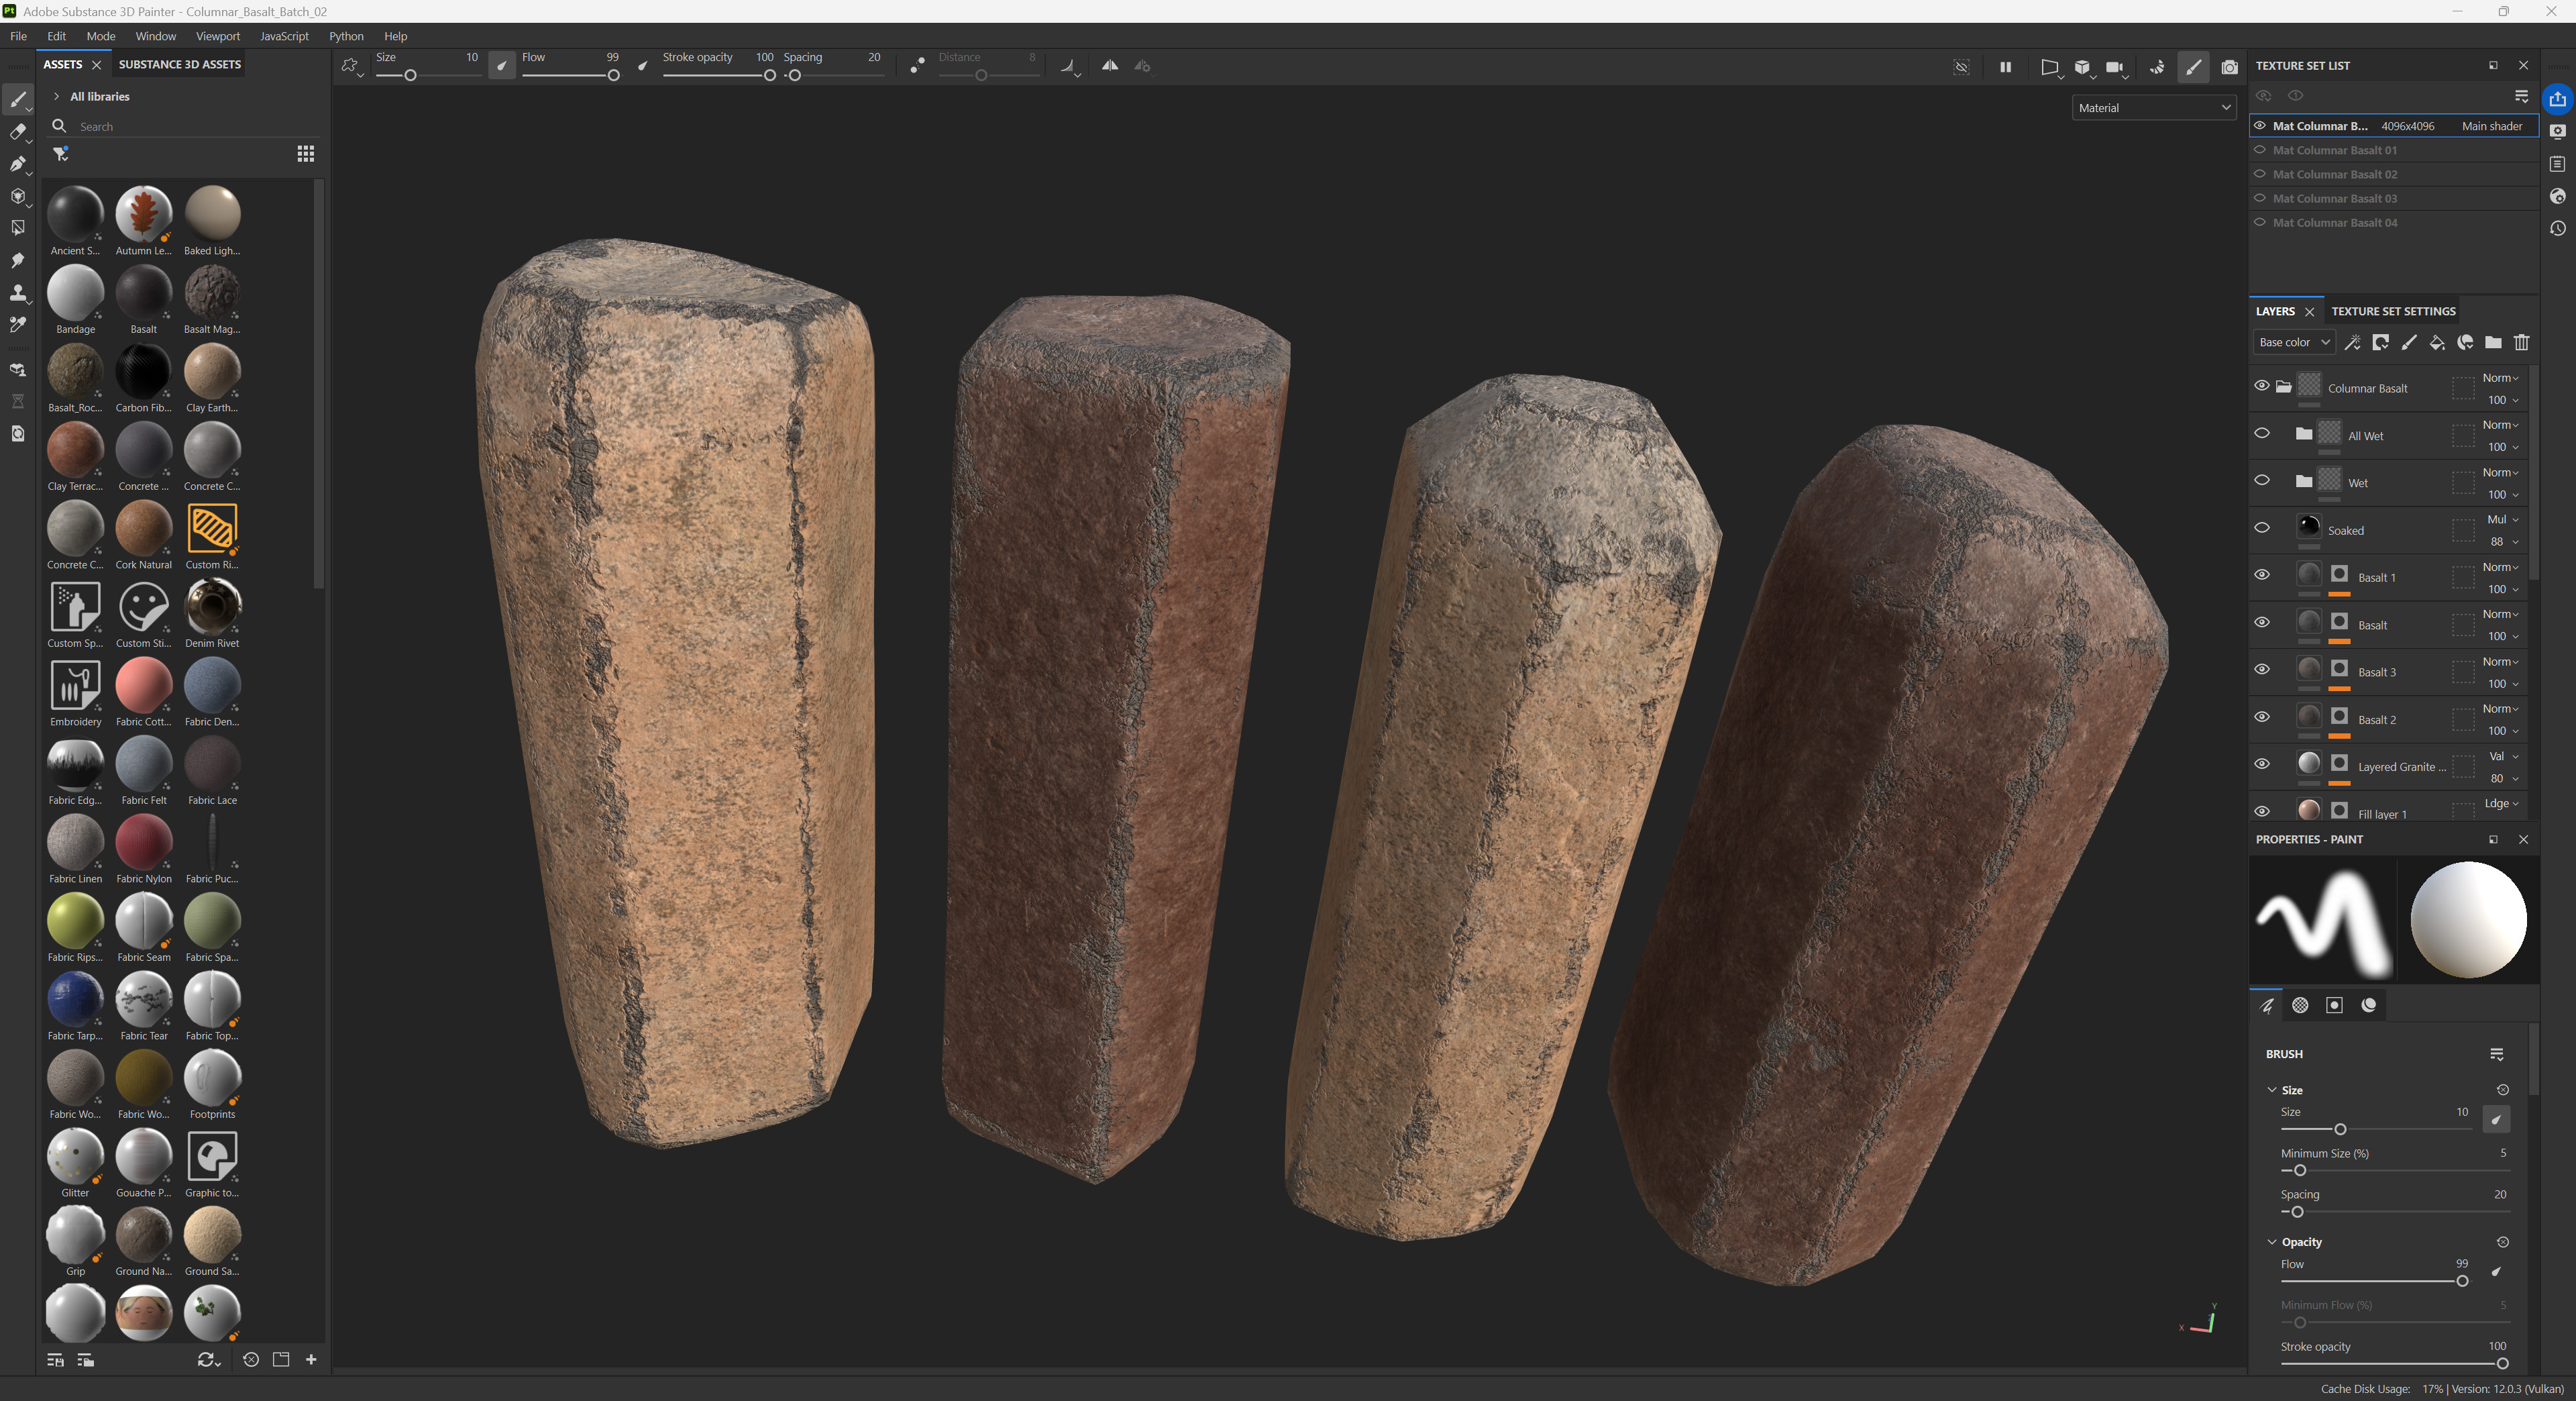Image resolution: width=2576 pixels, height=1401 pixels.
Task: Toggle lazy mouse icon
Action: 917,66
